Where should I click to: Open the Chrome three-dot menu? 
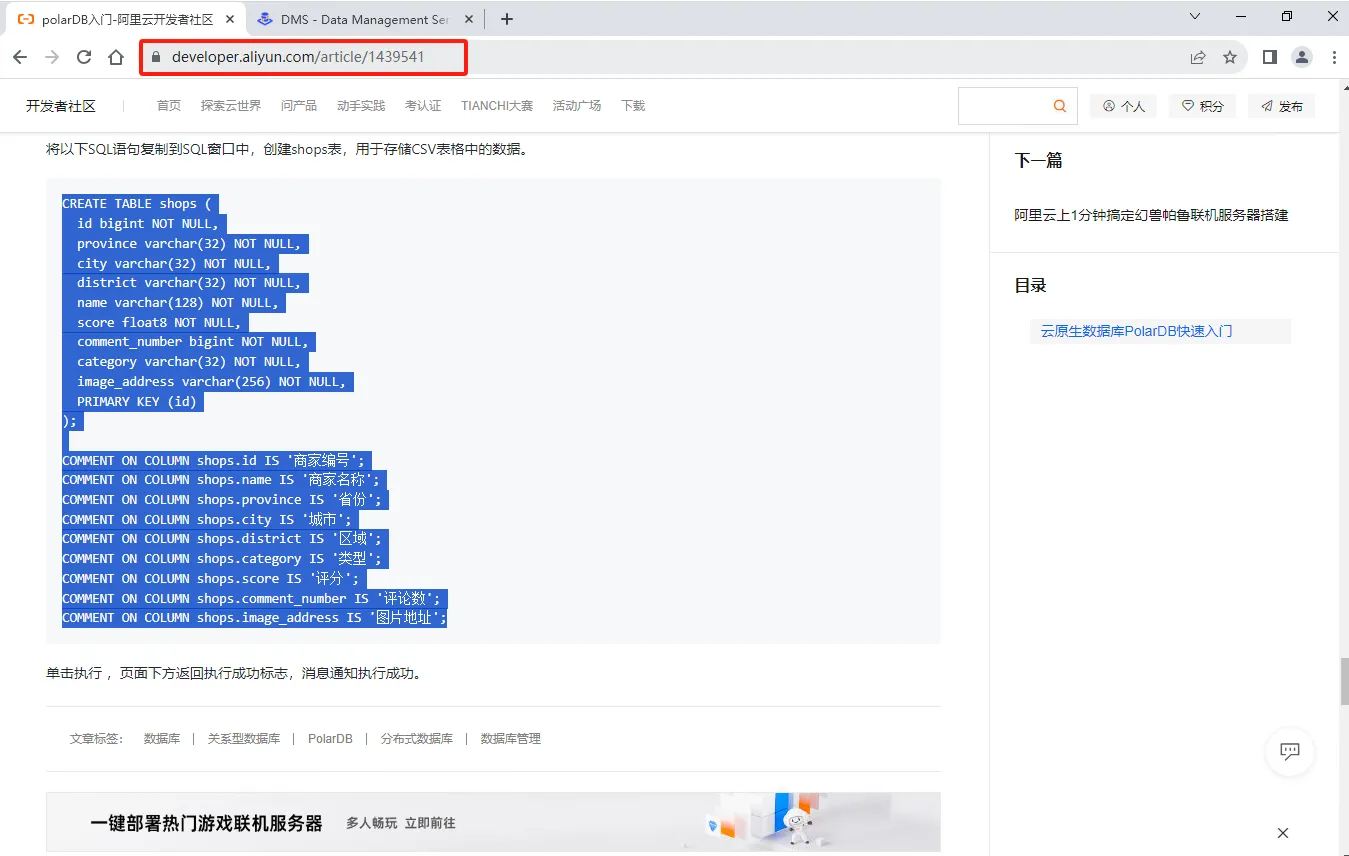[1335, 57]
